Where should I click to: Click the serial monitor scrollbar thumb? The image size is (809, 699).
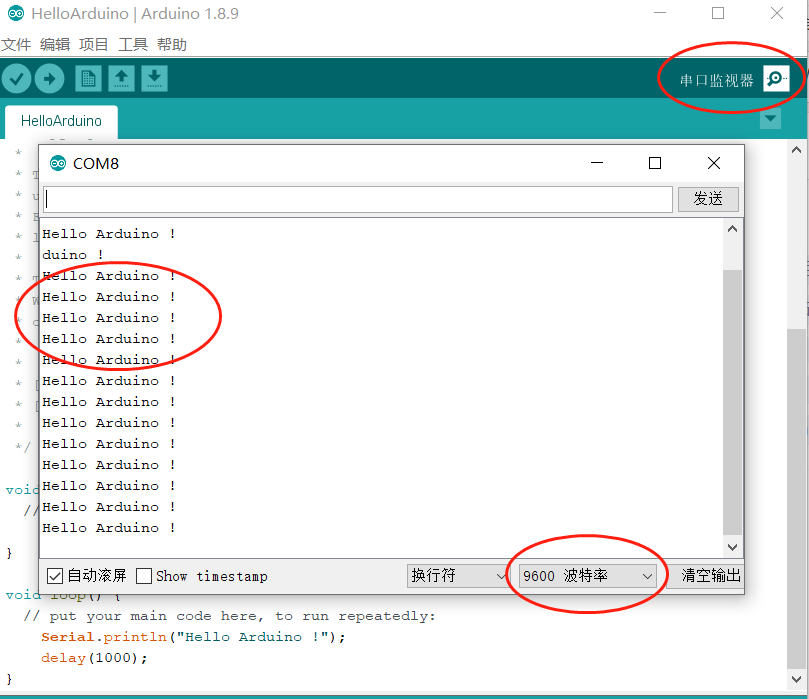[732, 402]
